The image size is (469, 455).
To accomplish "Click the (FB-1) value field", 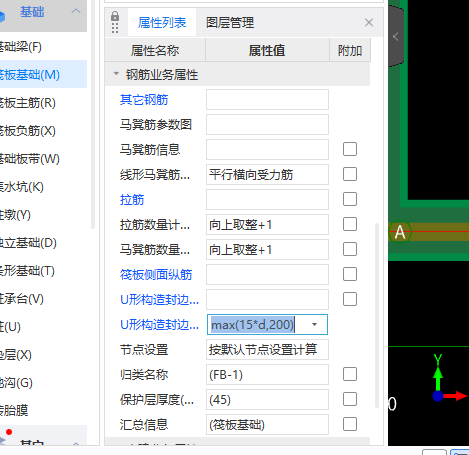I will click(x=267, y=374).
